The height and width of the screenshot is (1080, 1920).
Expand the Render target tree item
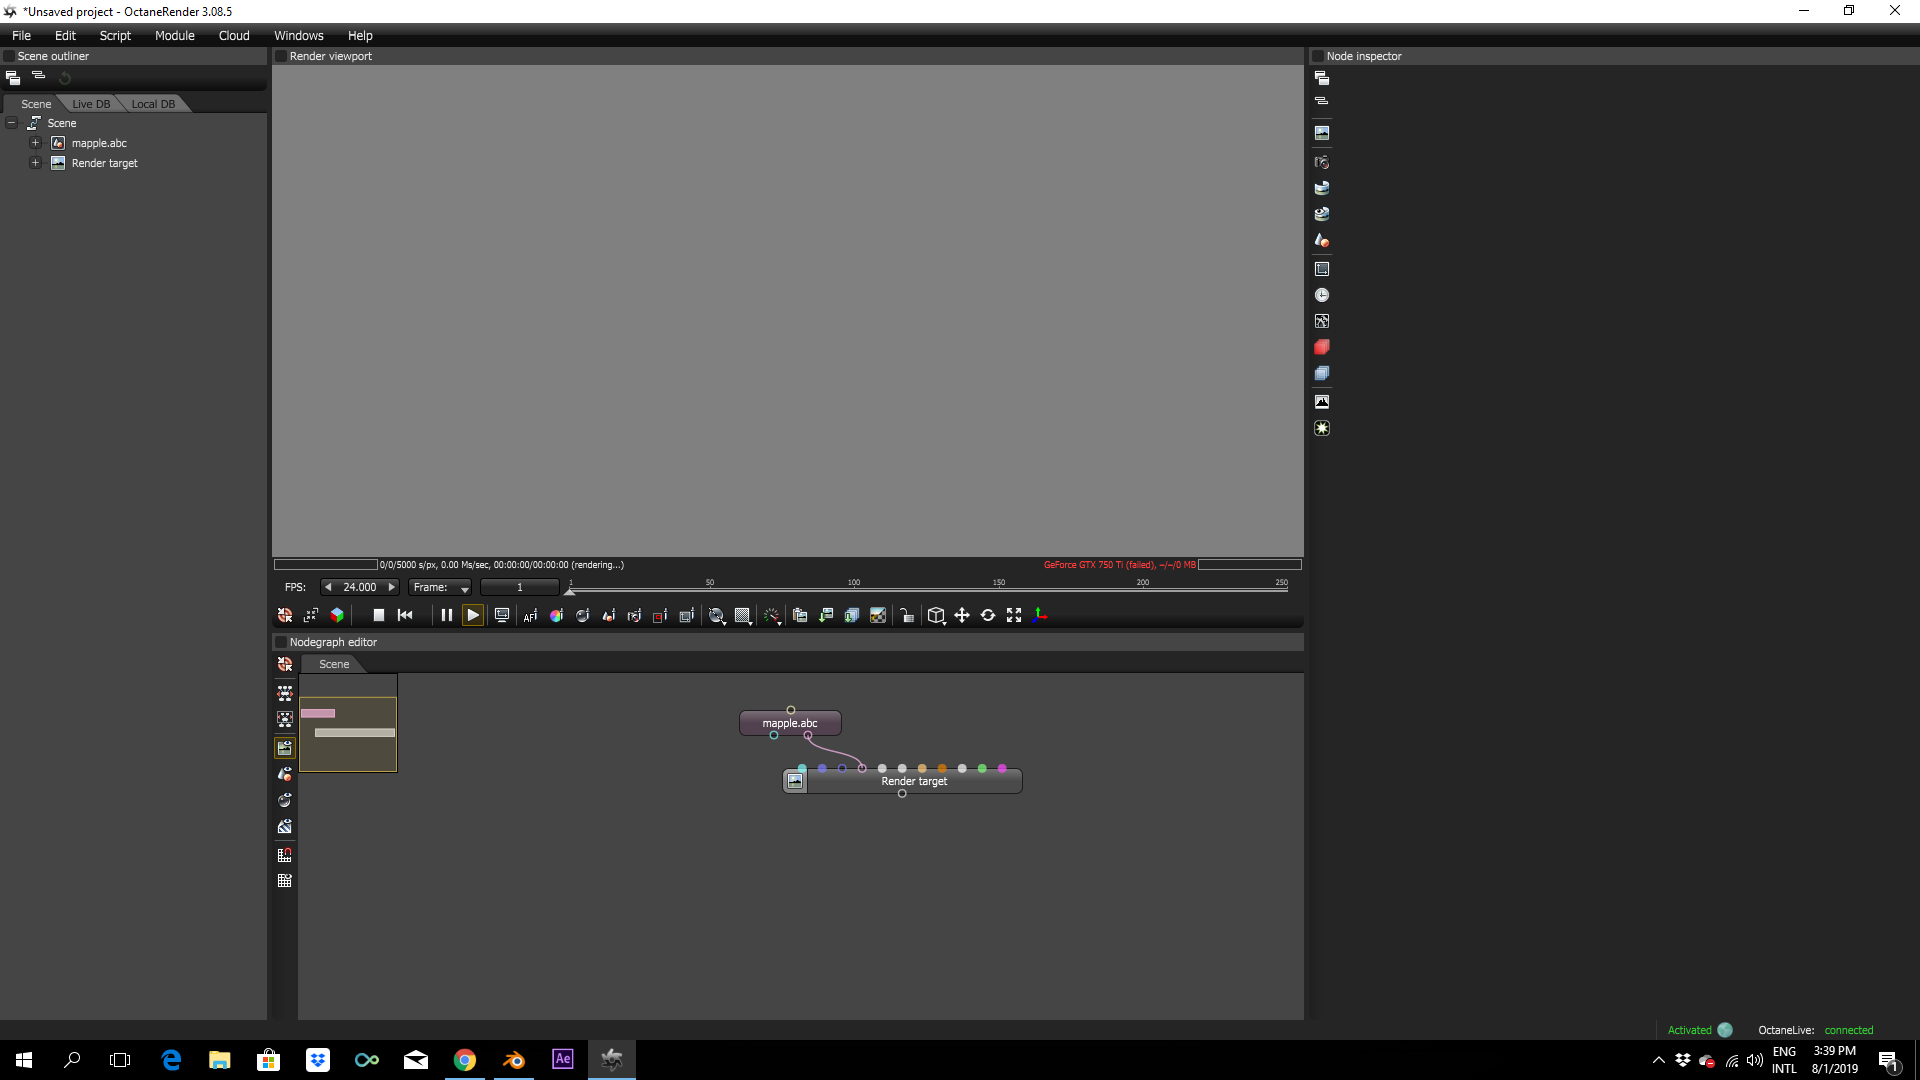coord(35,163)
